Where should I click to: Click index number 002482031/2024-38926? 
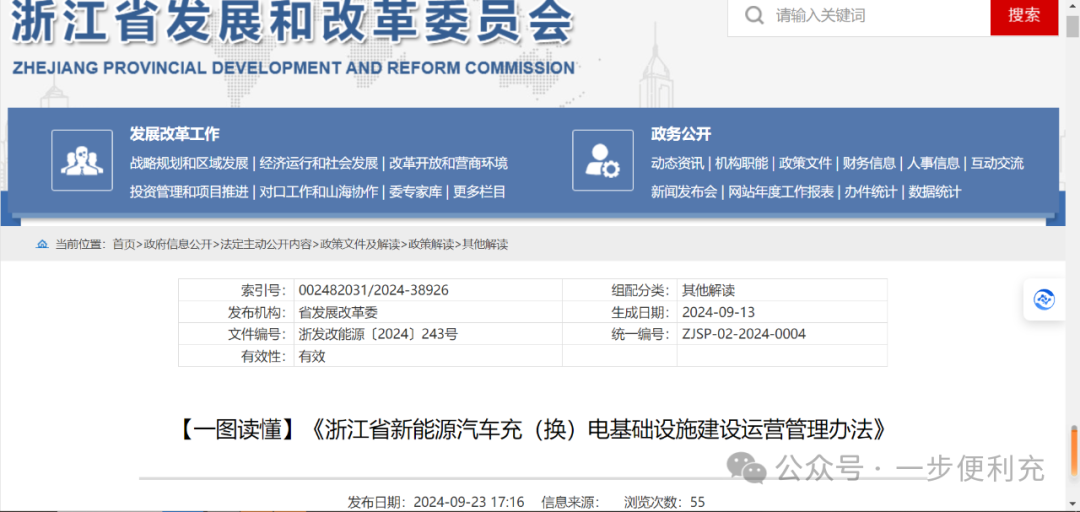click(x=373, y=290)
